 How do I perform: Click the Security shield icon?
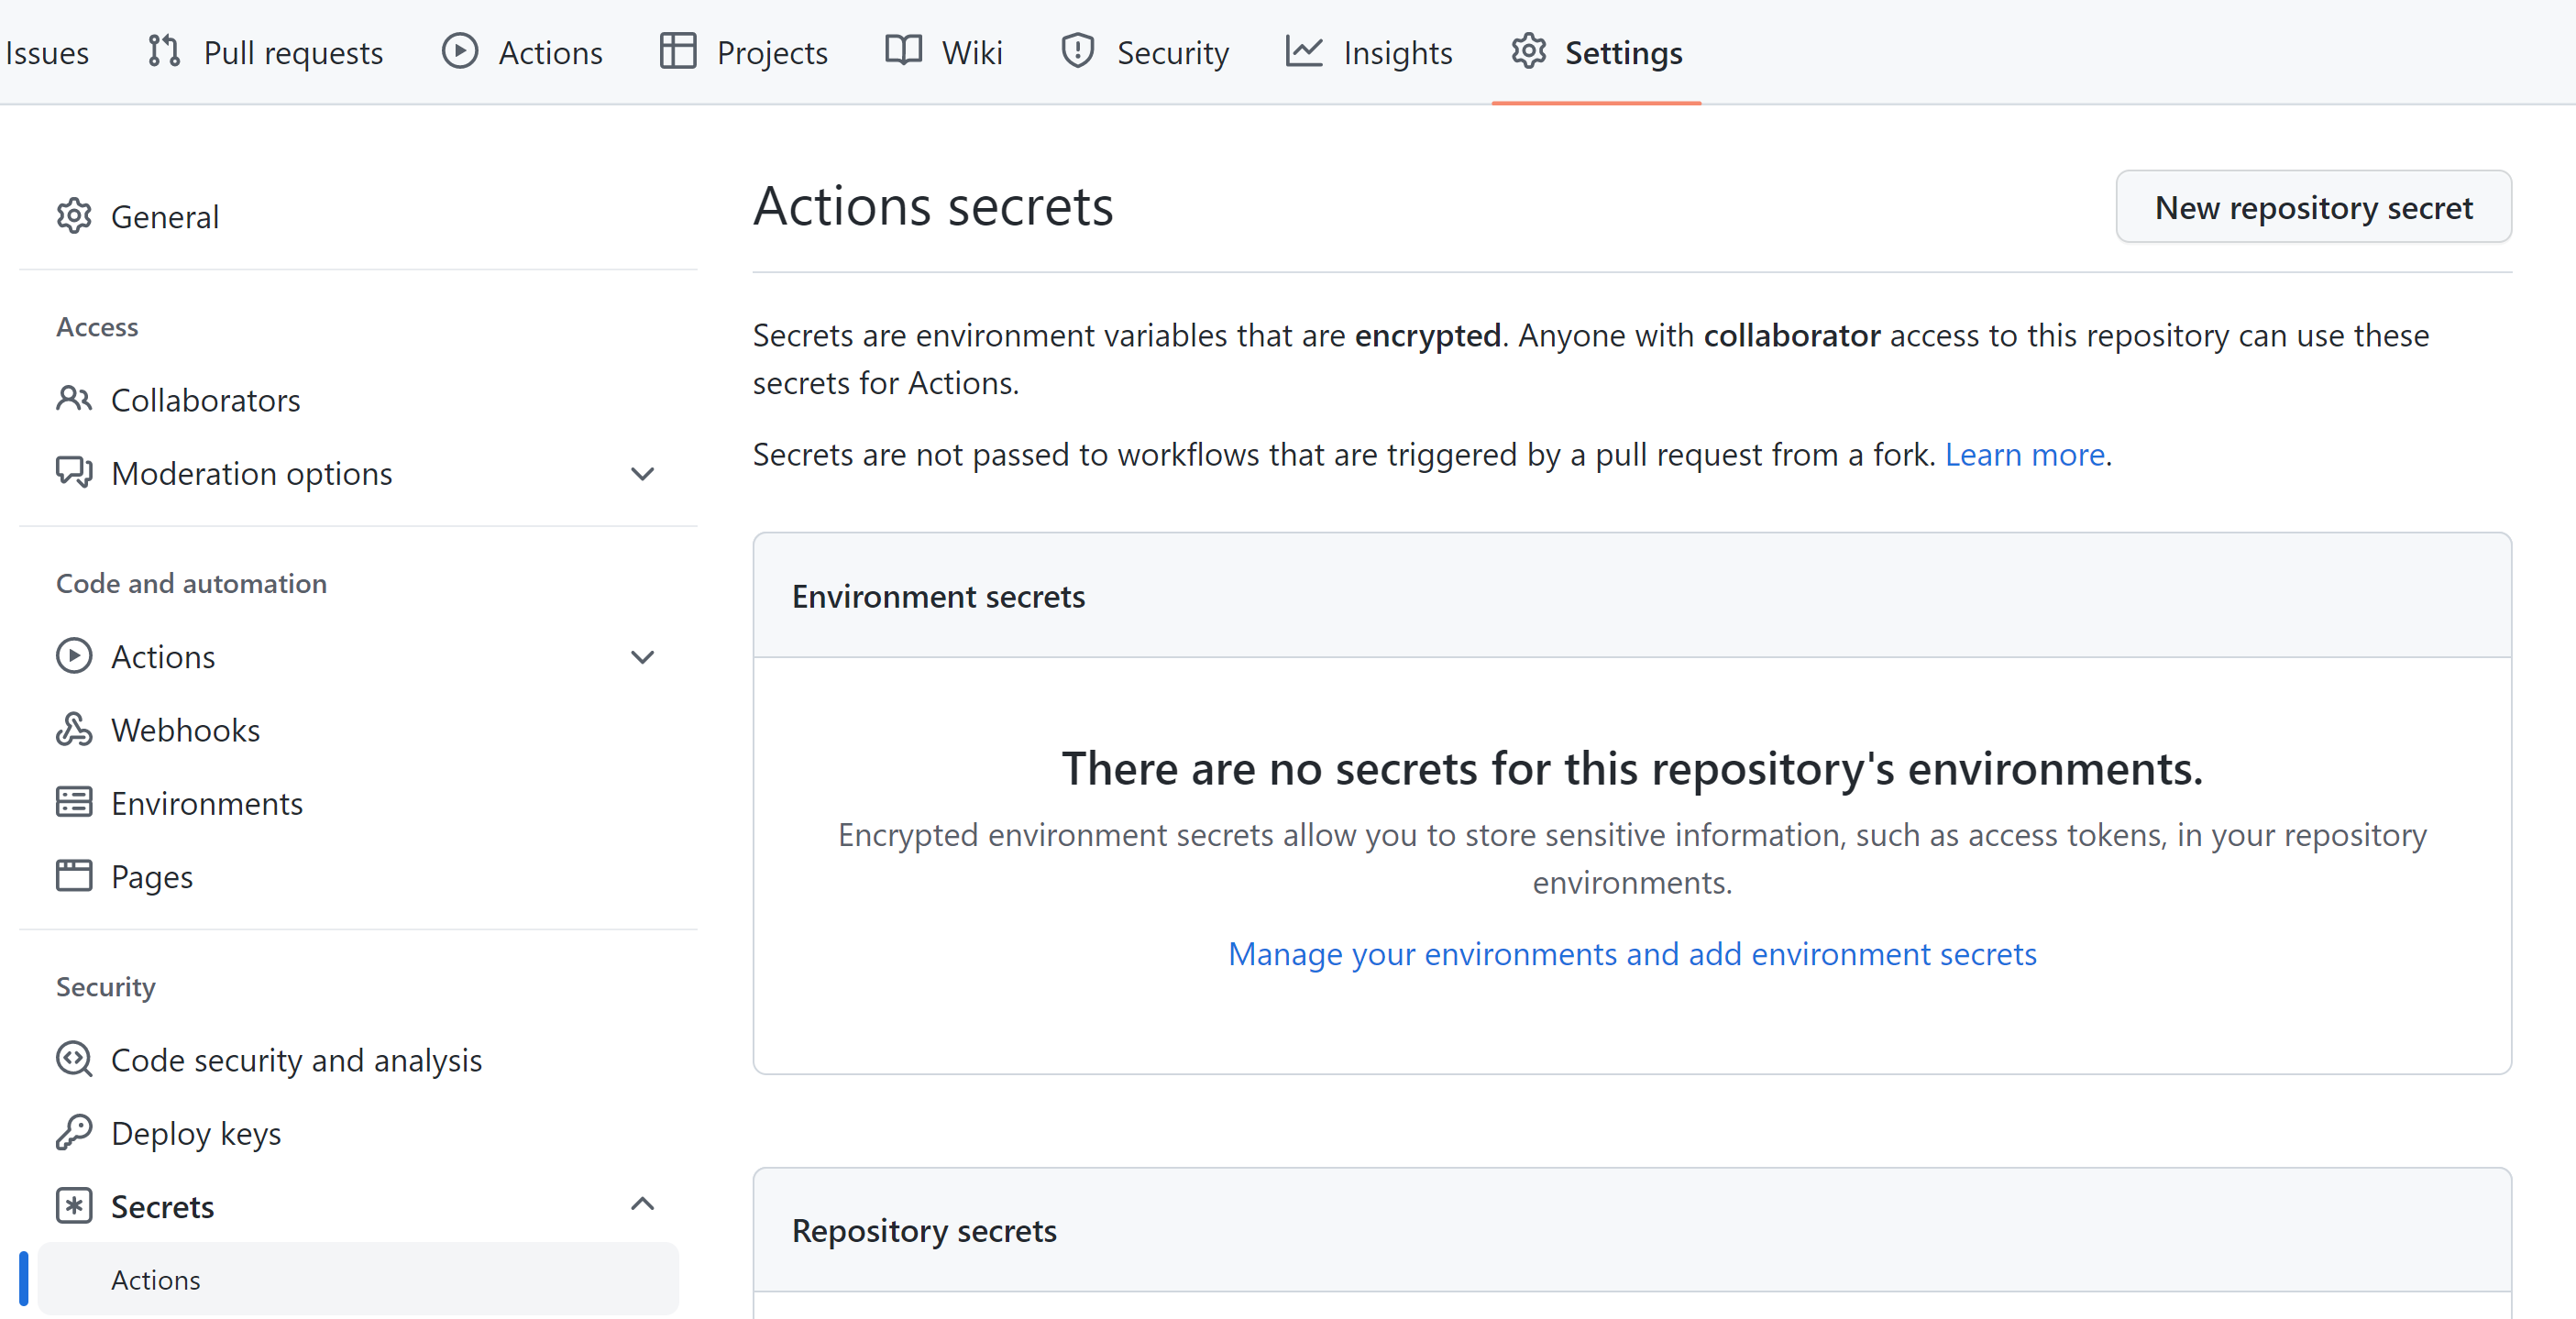1078,51
